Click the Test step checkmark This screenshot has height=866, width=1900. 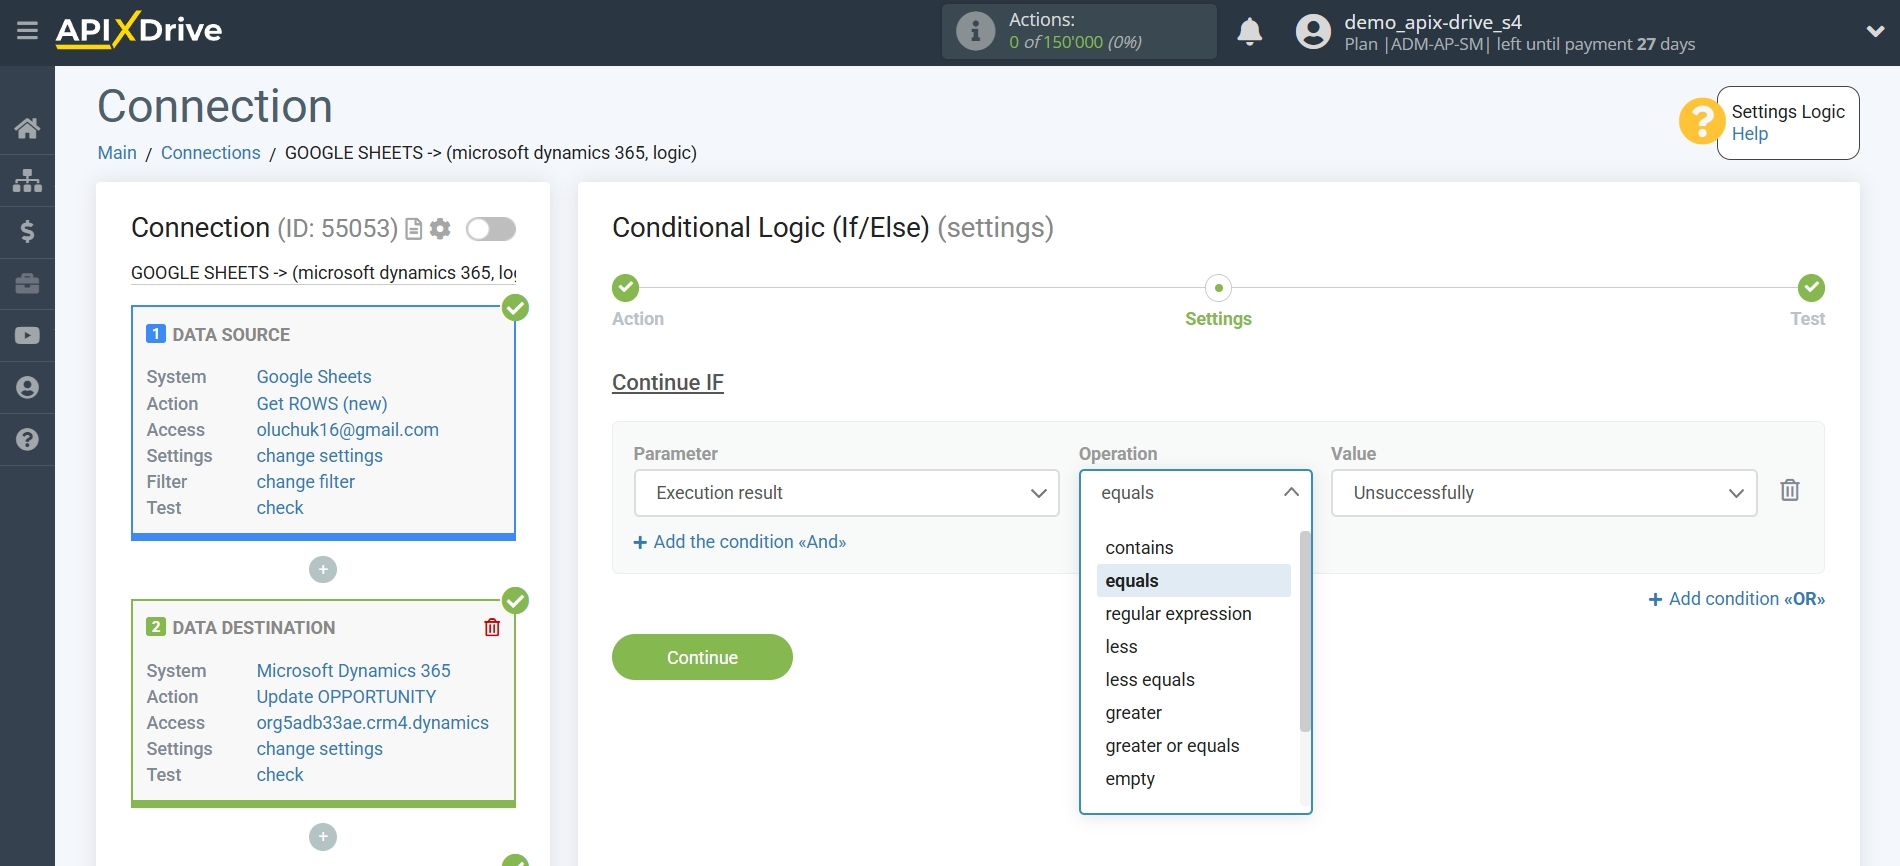pos(1811,288)
